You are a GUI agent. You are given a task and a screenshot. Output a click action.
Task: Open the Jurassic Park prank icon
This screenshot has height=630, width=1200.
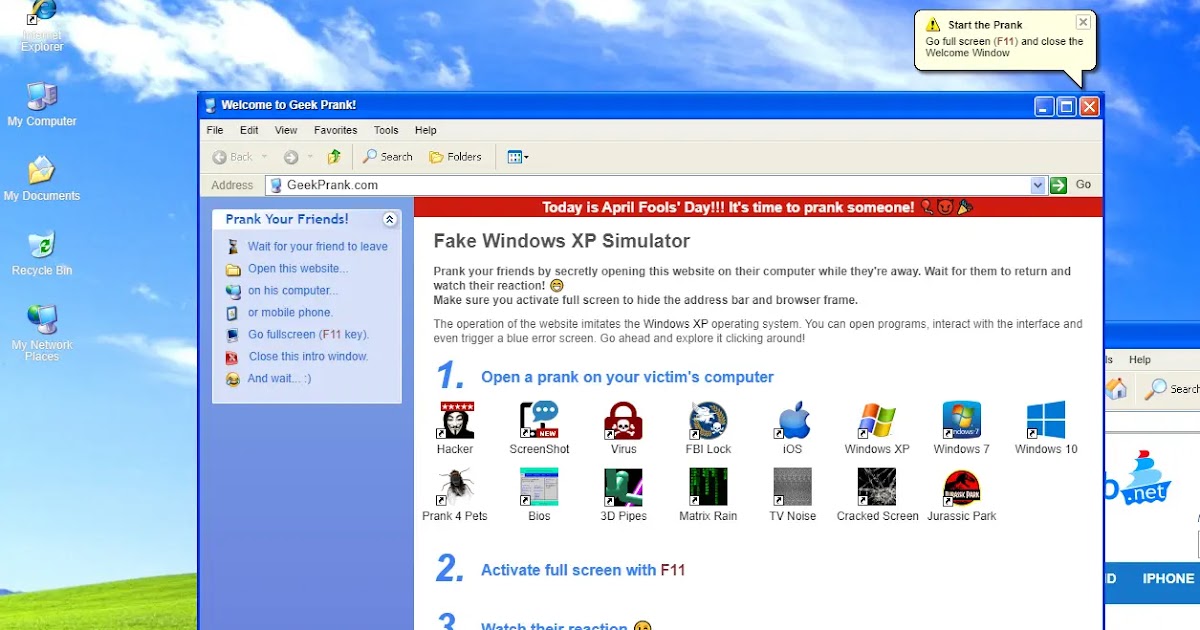tap(962, 488)
